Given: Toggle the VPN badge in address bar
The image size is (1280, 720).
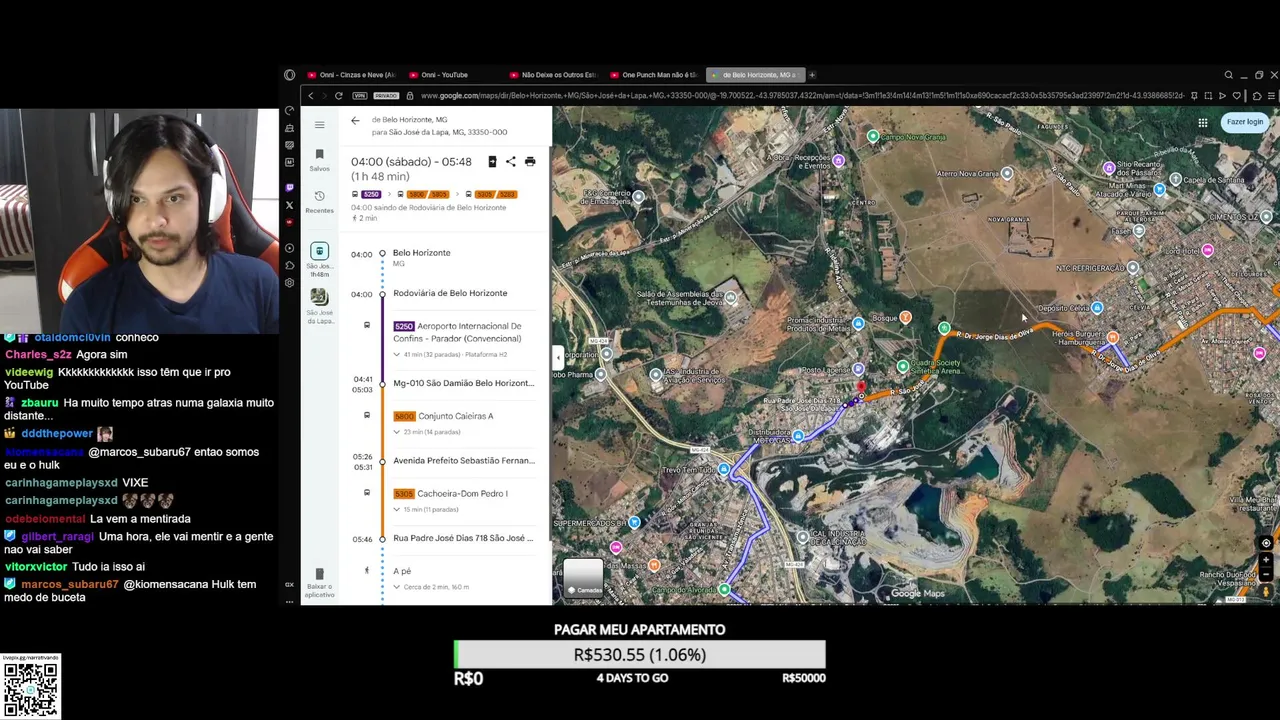Looking at the screenshot, I should [x=359, y=96].
